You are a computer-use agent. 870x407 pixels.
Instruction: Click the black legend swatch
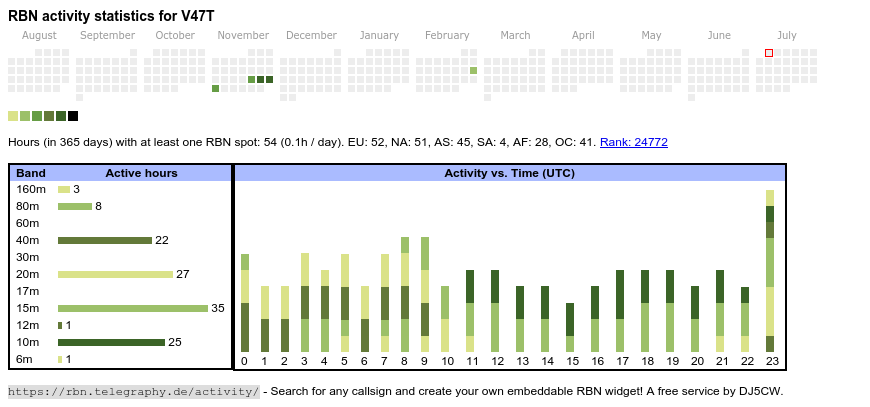pos(73,116)
